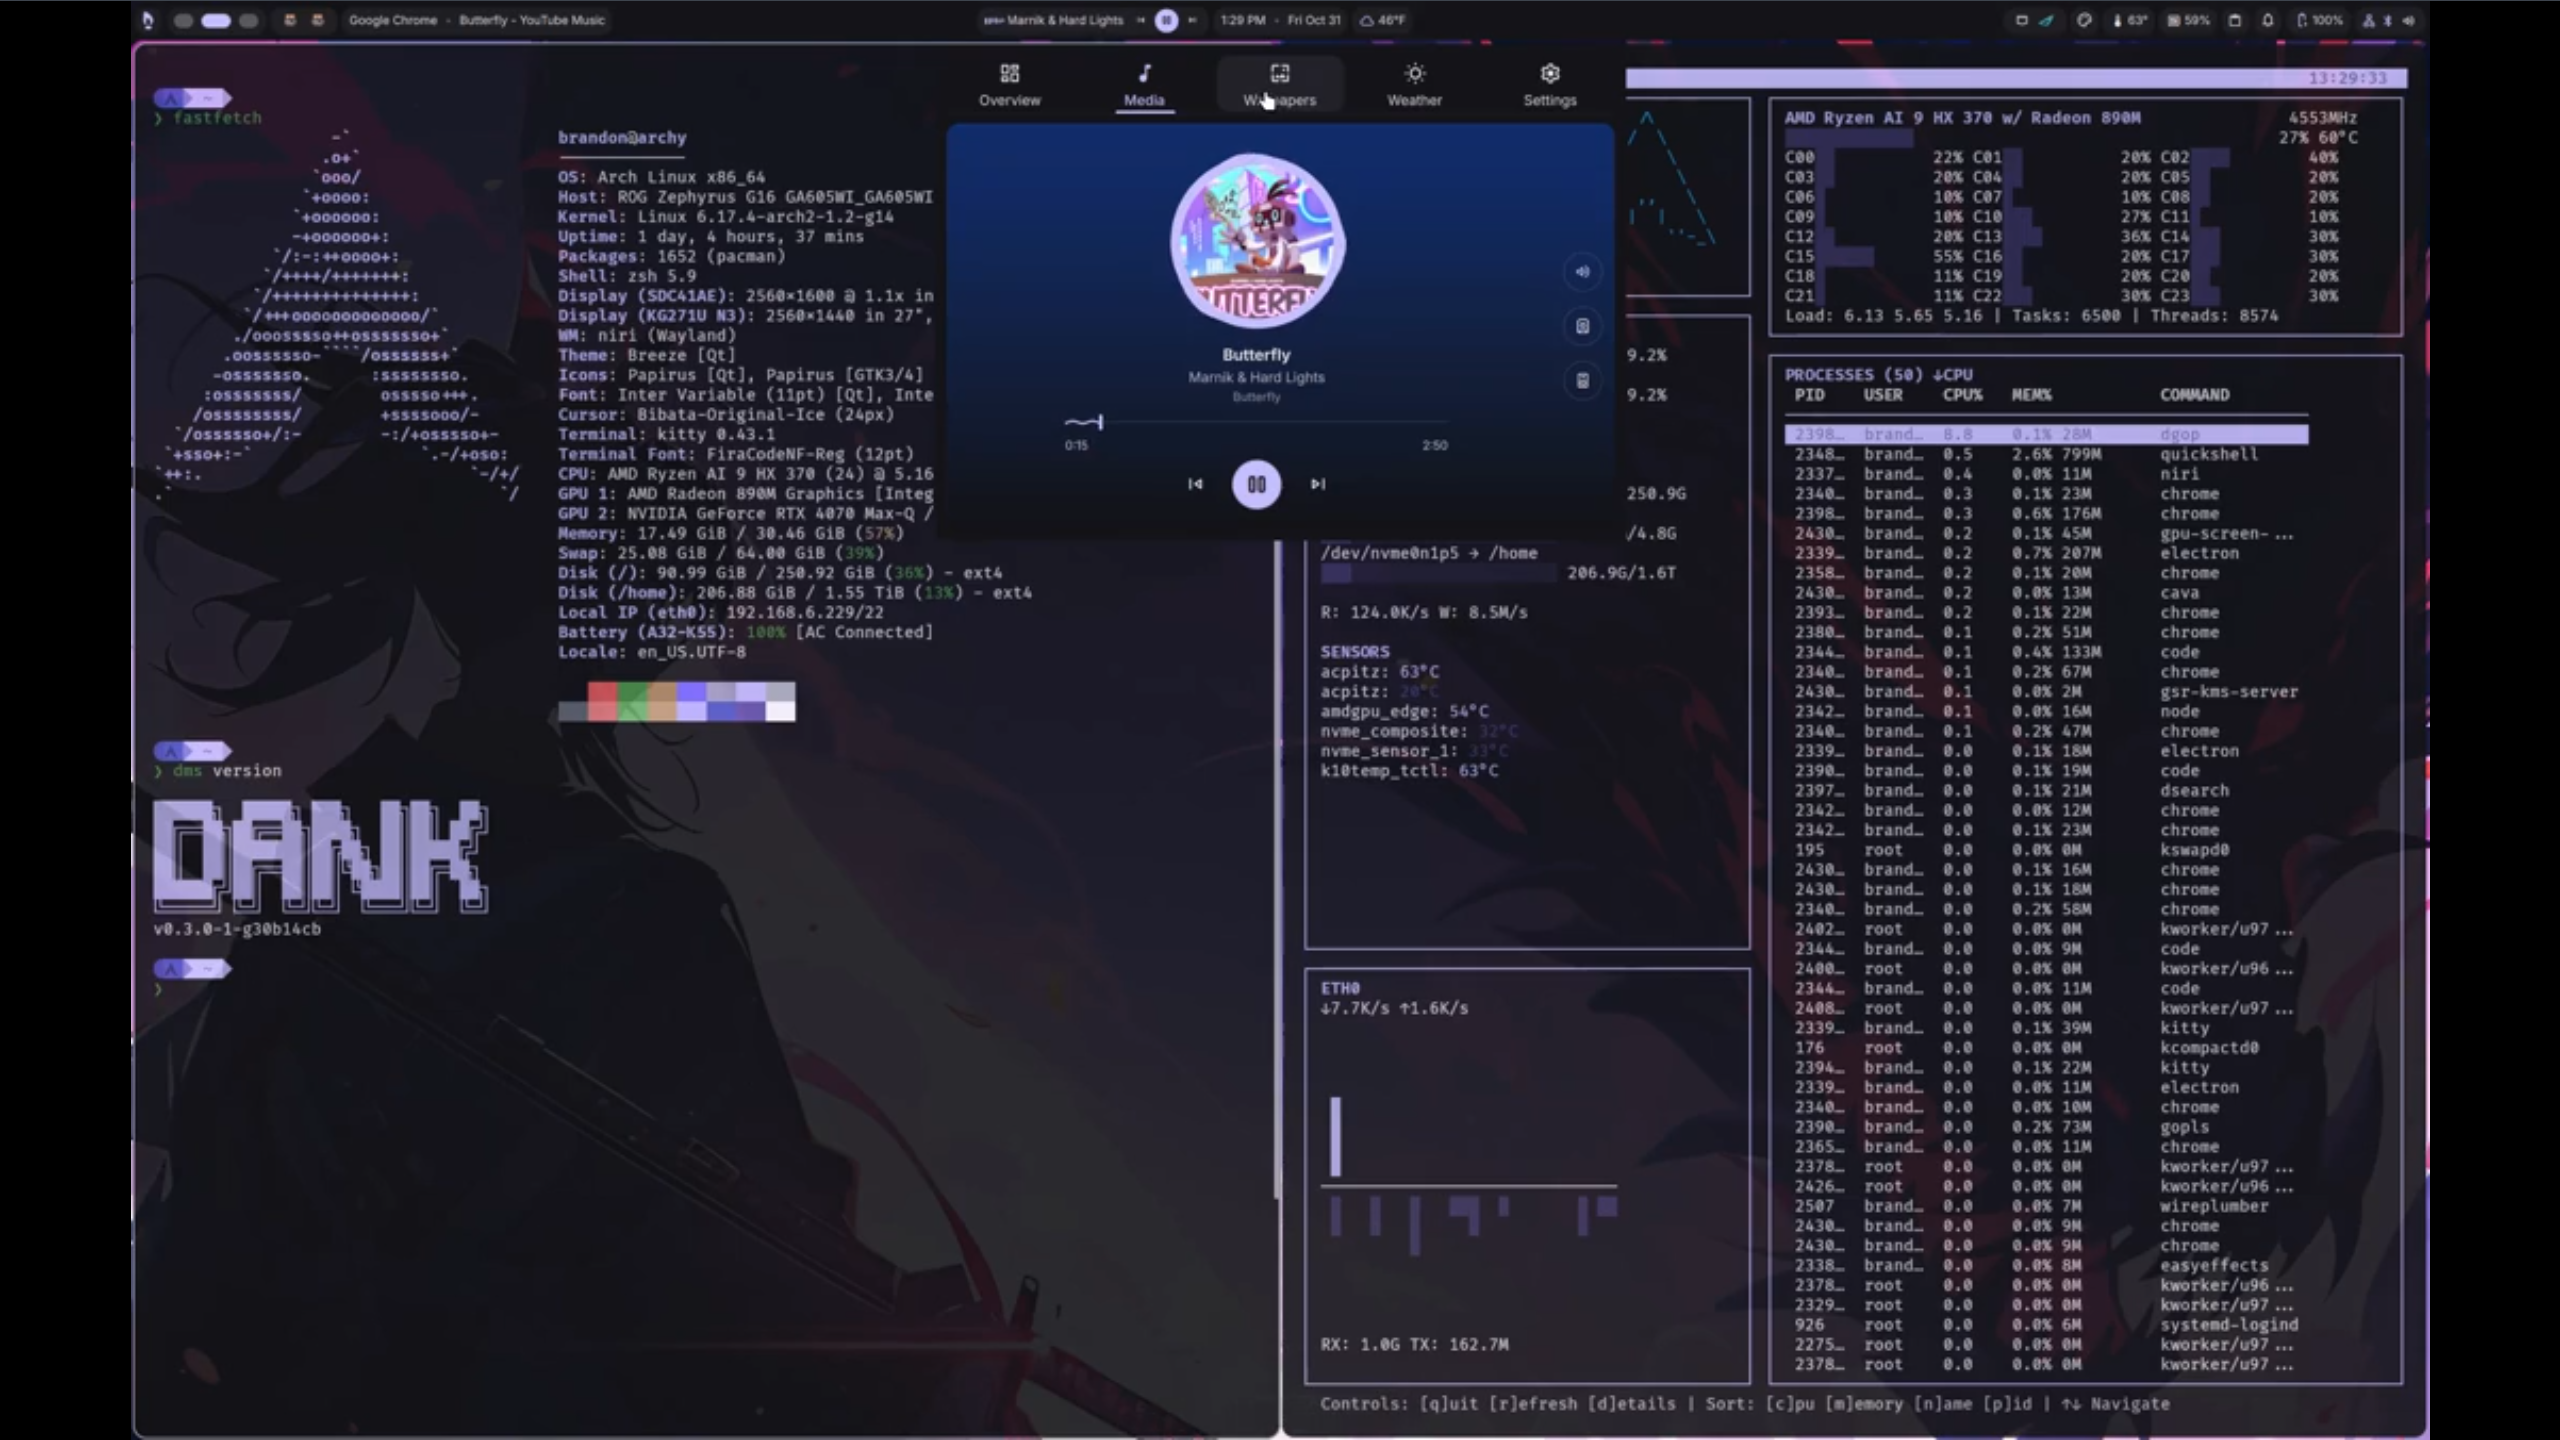Click the focused window title in top bar
This screenshot has height=1440, width=2560.
click(477, 20)
